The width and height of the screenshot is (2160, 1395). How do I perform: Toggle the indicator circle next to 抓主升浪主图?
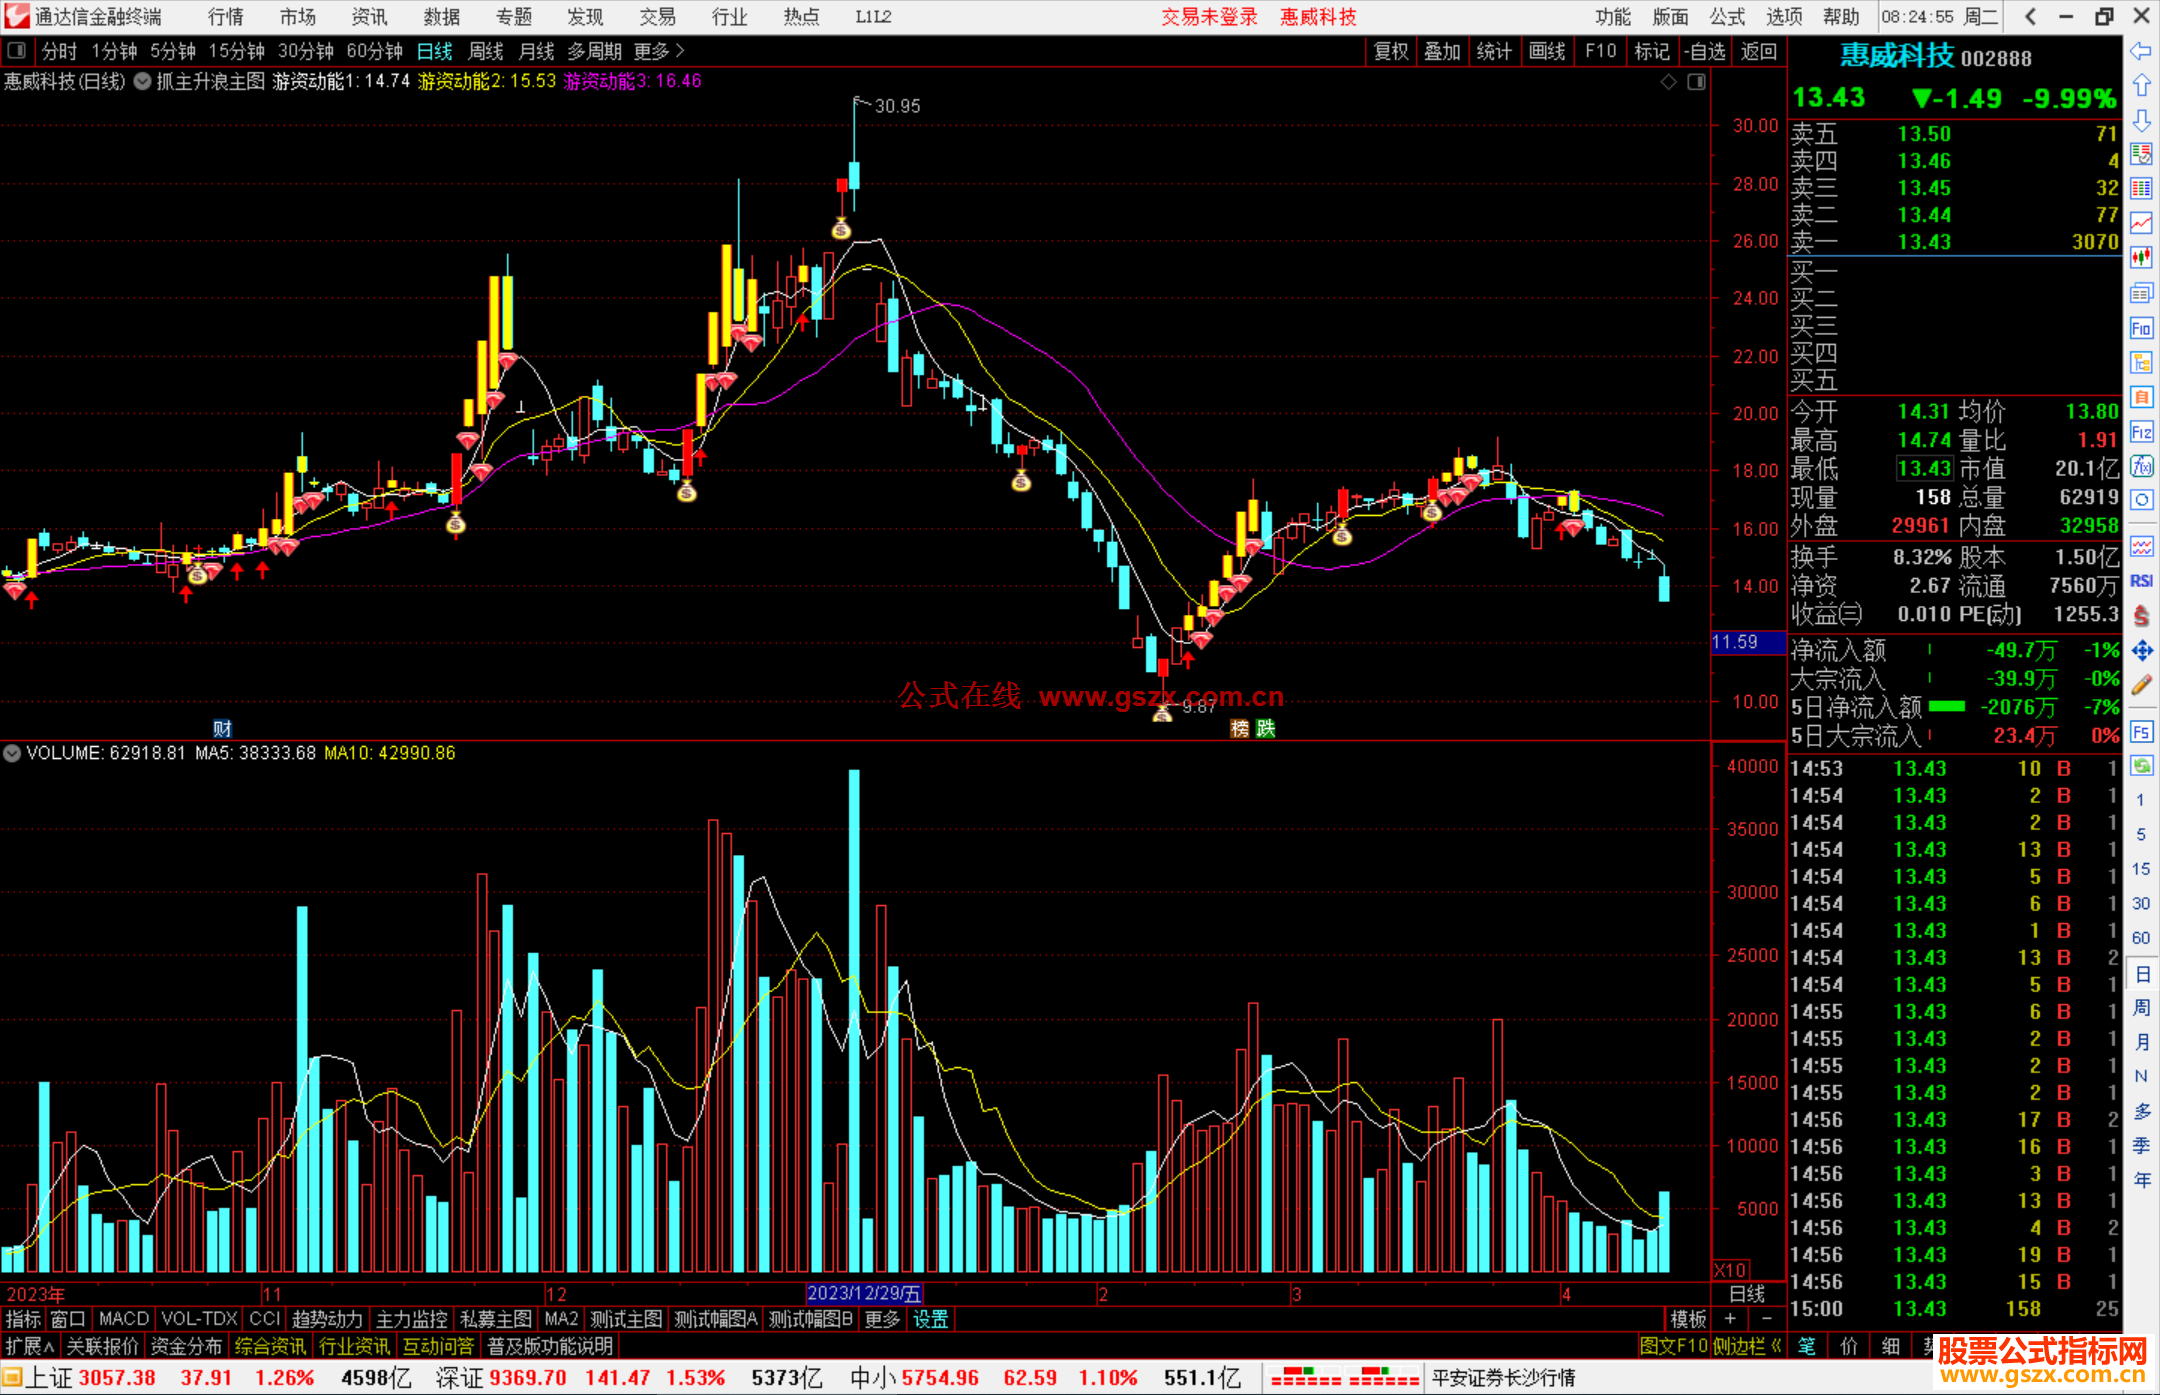tap(143, 81)
